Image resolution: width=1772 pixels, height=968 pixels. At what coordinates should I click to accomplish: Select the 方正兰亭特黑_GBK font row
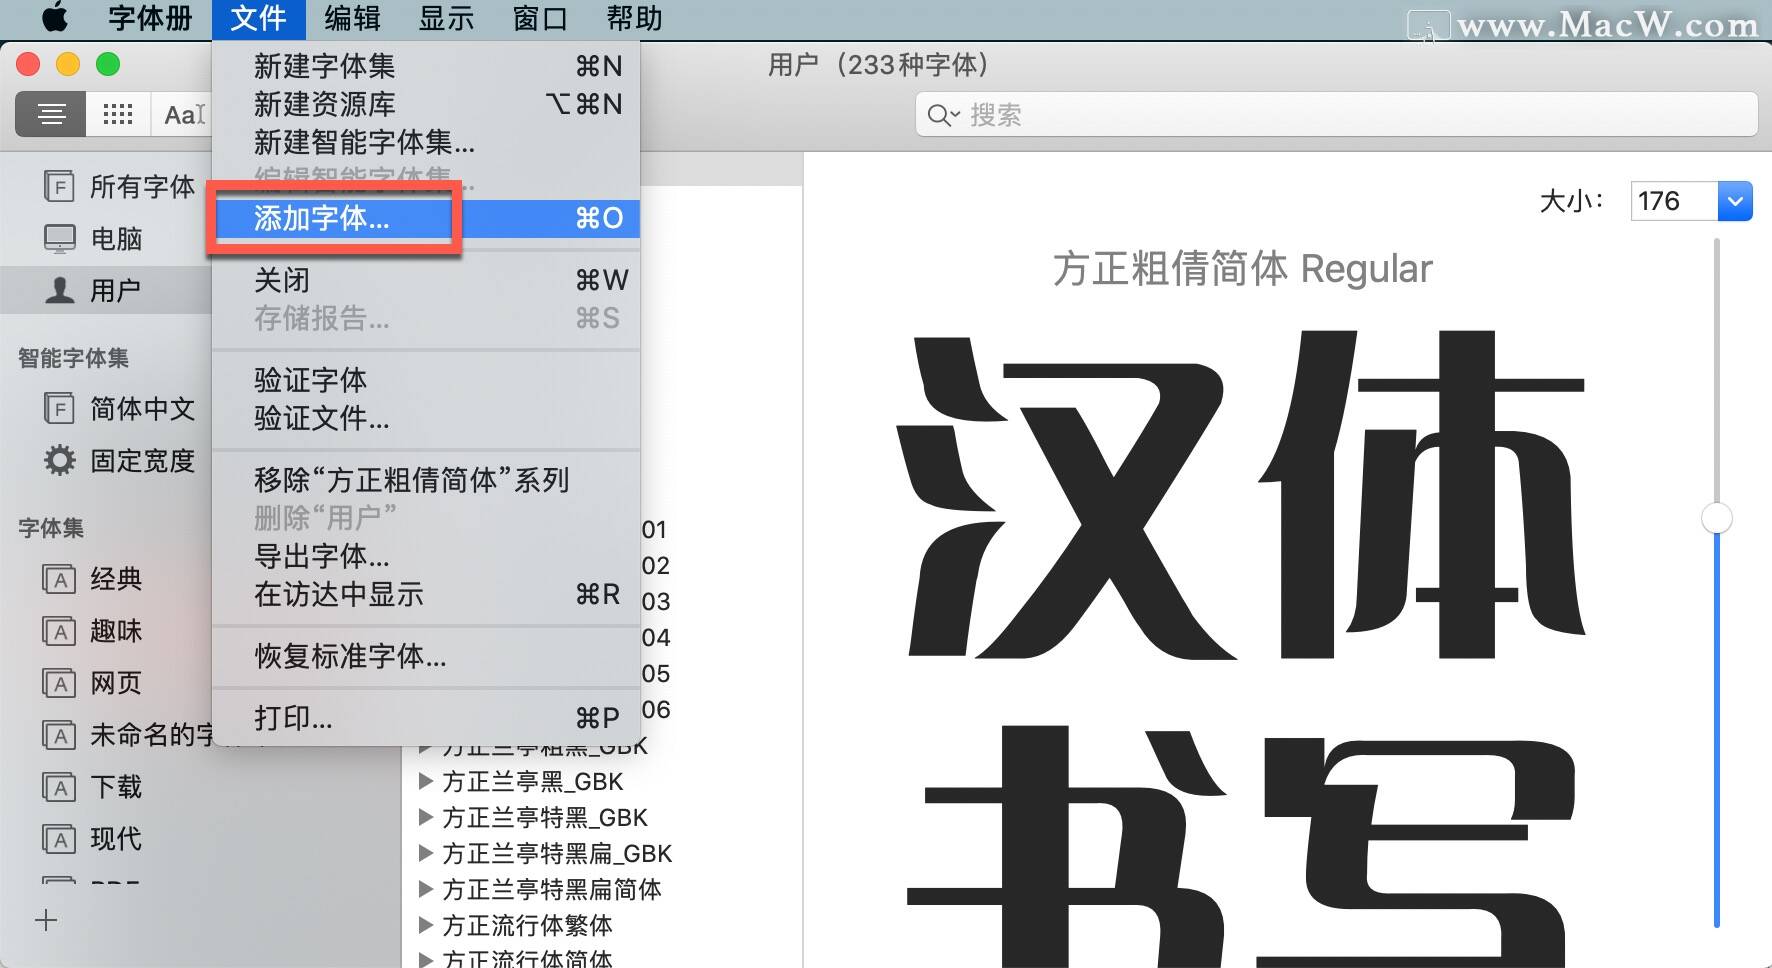(x=602, y=817)
